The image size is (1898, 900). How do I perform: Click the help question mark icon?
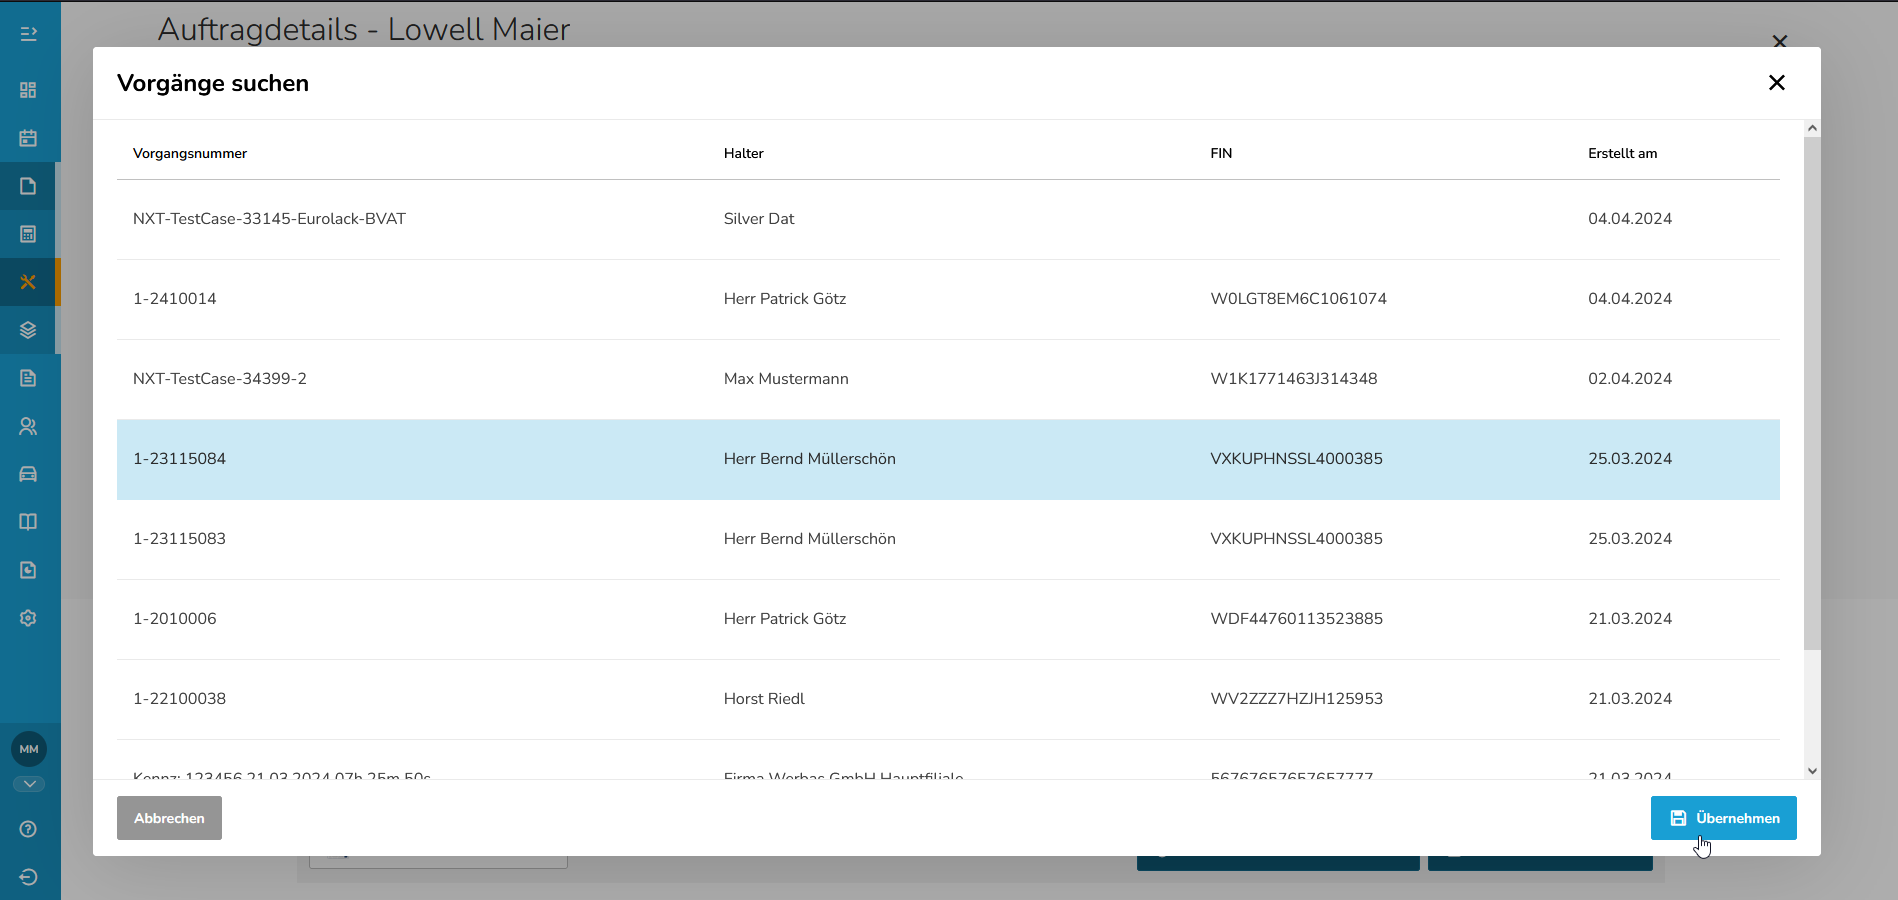pos(28,829)
